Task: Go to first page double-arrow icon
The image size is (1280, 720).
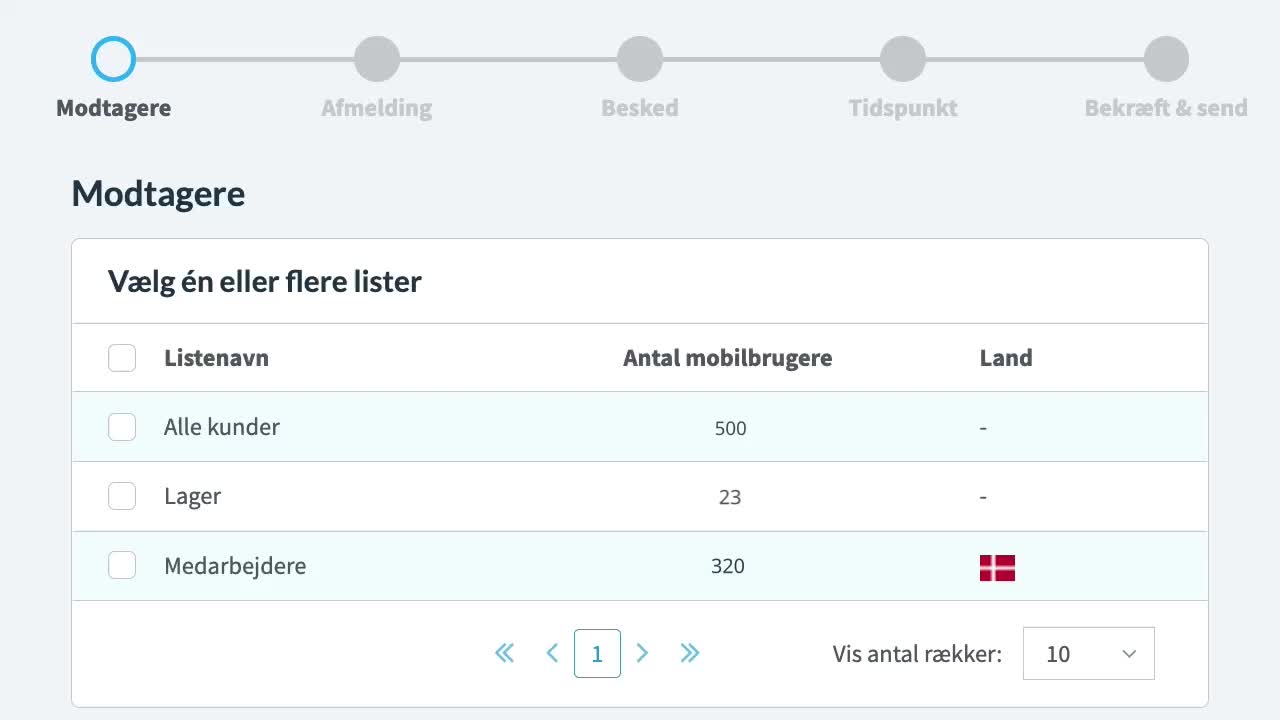Action: [x=505, y=653]
